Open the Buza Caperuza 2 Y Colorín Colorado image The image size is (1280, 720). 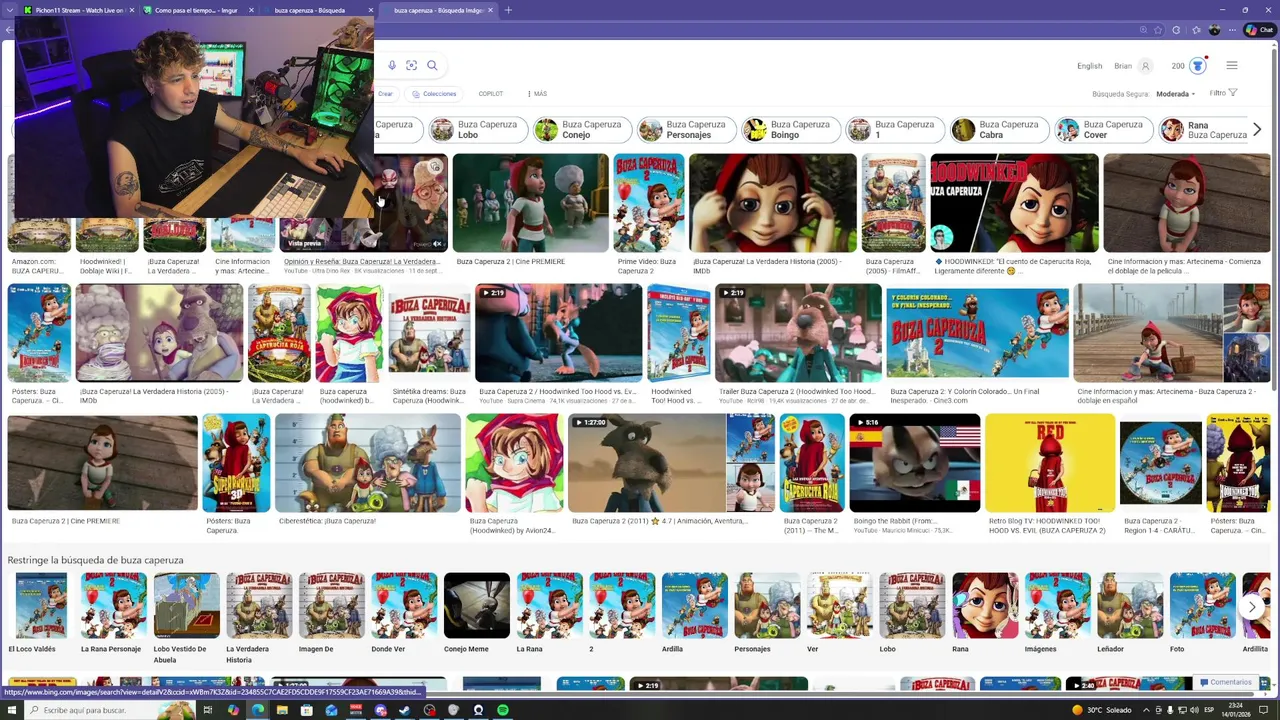click(x=978, y=333)
